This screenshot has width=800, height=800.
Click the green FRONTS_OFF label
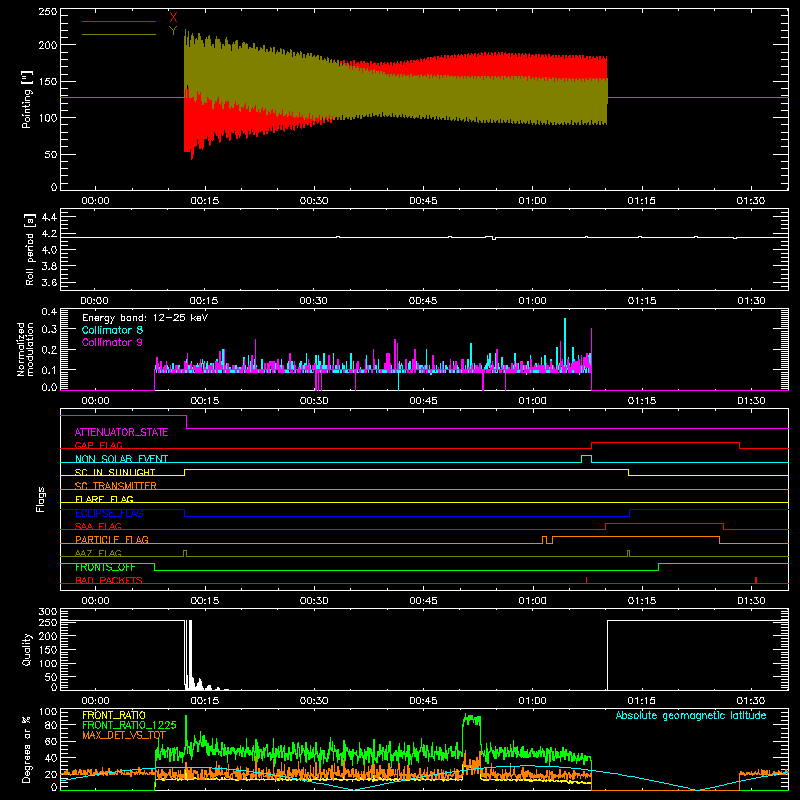click(105, 567)
